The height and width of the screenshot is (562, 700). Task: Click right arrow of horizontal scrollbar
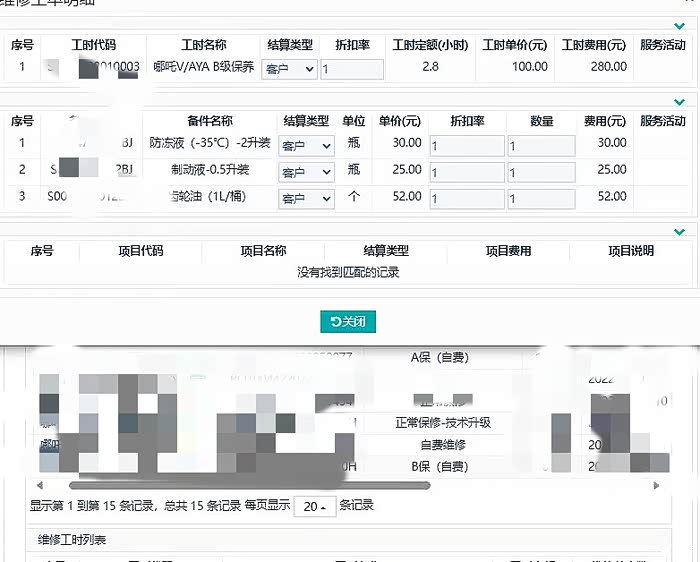point(656,485)
